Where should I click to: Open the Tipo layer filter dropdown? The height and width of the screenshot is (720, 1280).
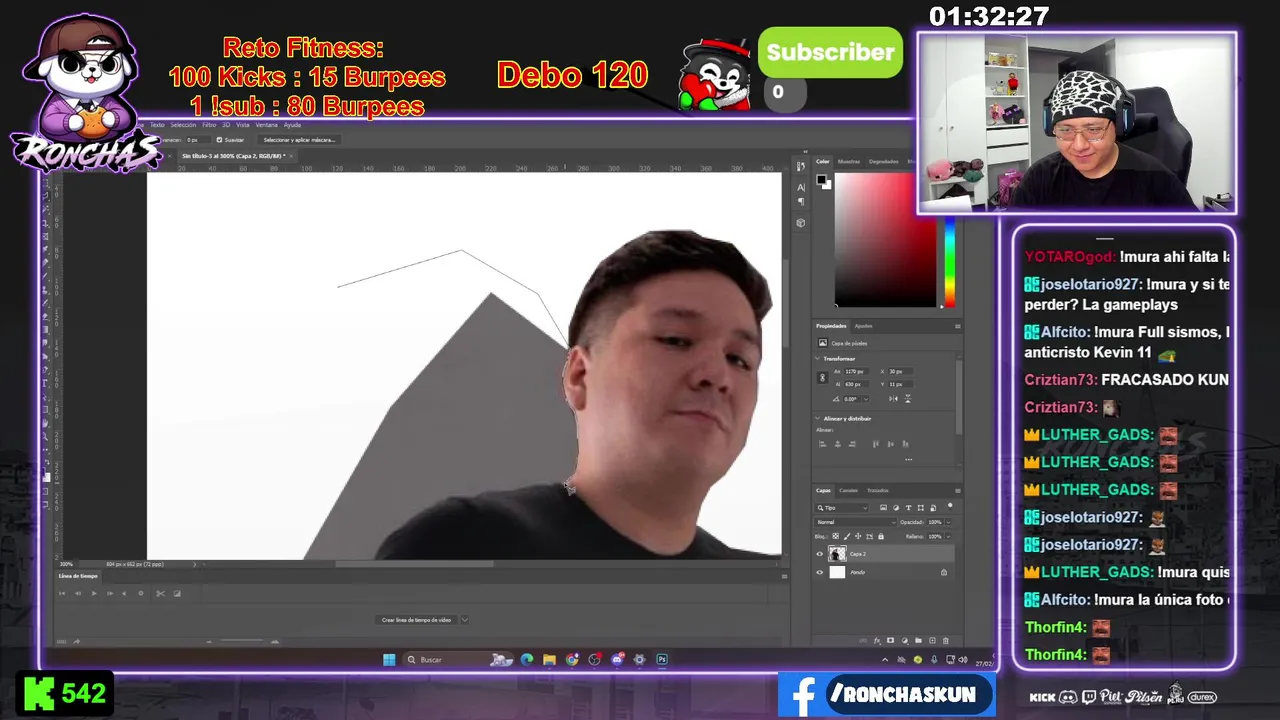tap(841, 508)
